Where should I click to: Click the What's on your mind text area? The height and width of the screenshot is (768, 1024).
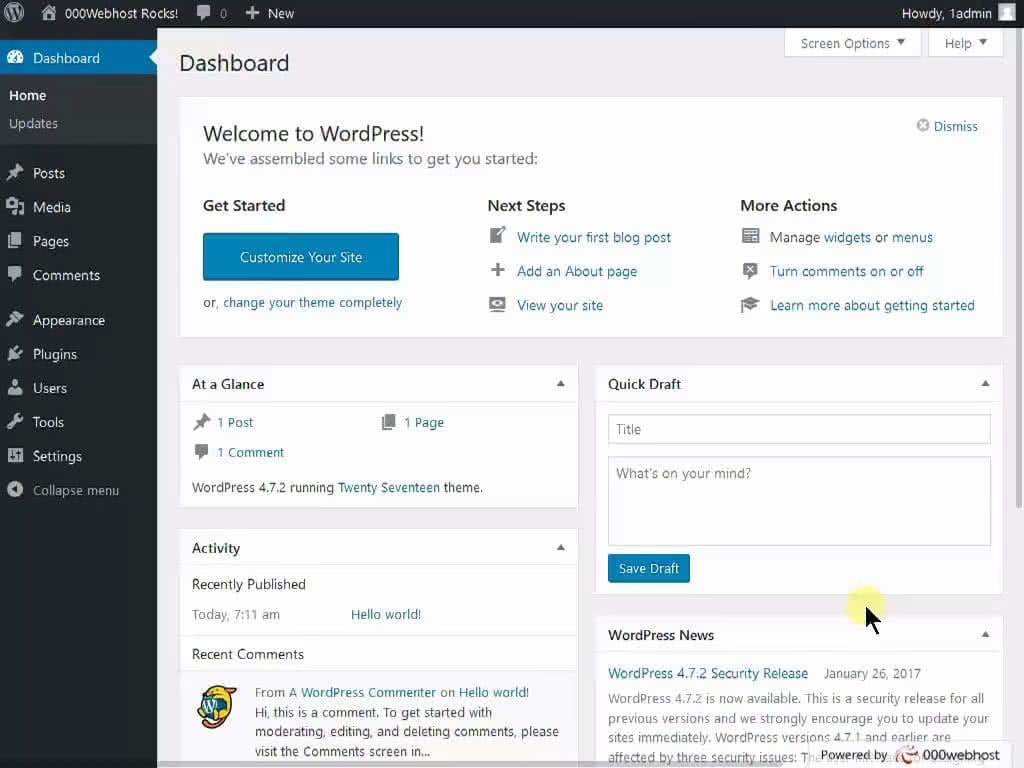(x=799, y=501)
